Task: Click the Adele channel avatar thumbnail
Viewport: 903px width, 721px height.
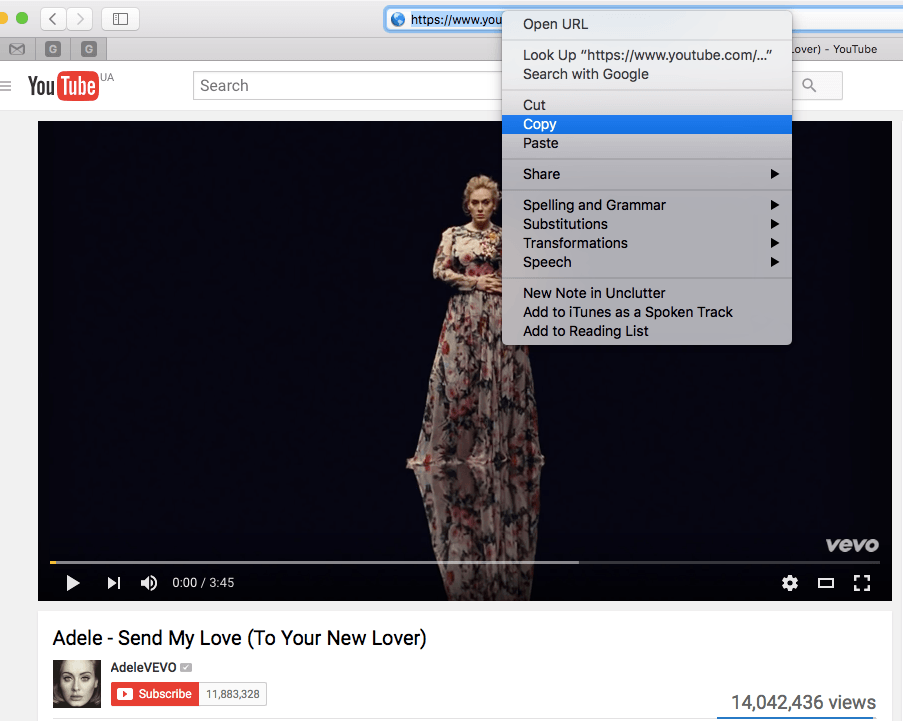Action: 77,684
